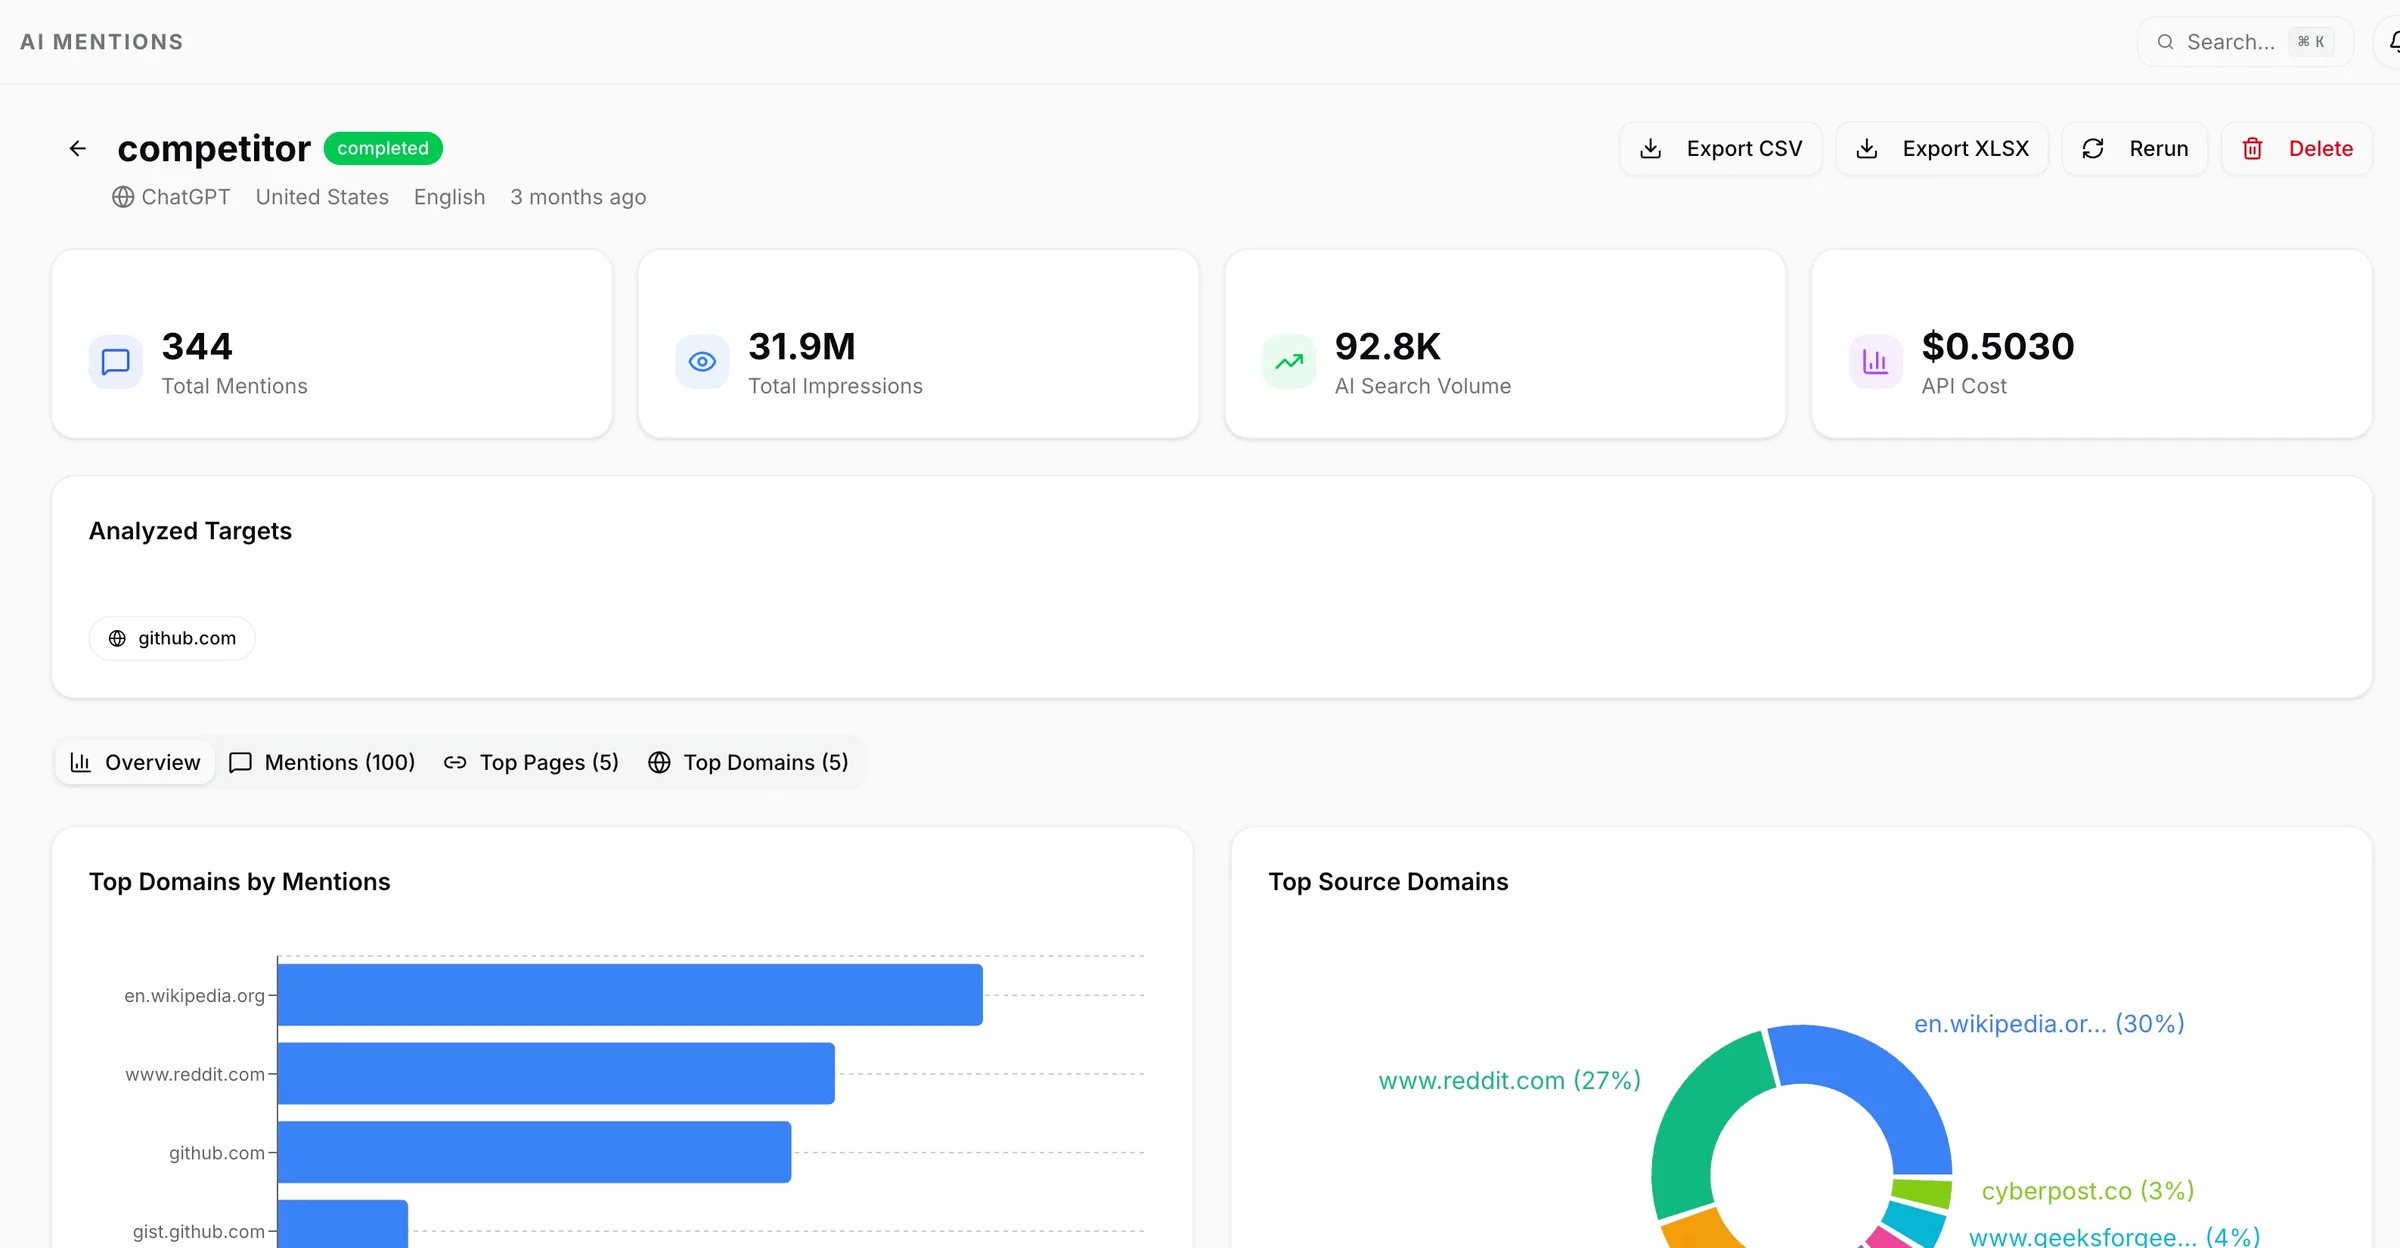Image resolution: width=2400 pixels, height=1248 pixels.
Task: Click the AI Search Volume trend icon
Action: click(x=1289, y=361)
